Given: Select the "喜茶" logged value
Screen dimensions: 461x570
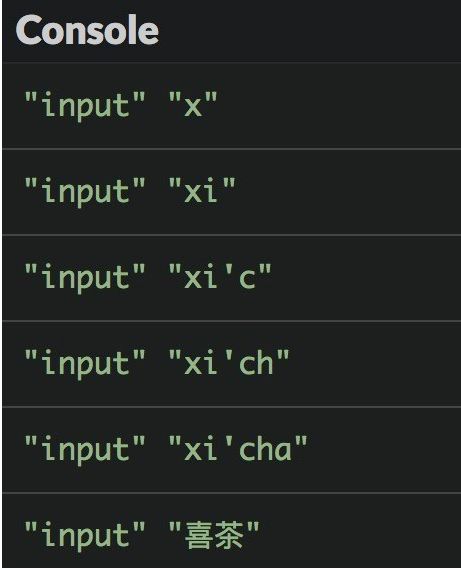Looking at the screenshot, I should [214, 535].
